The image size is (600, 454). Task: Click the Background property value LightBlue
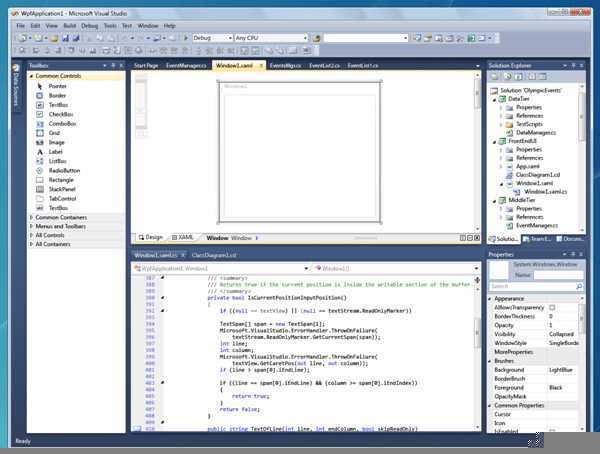[561, 370]
